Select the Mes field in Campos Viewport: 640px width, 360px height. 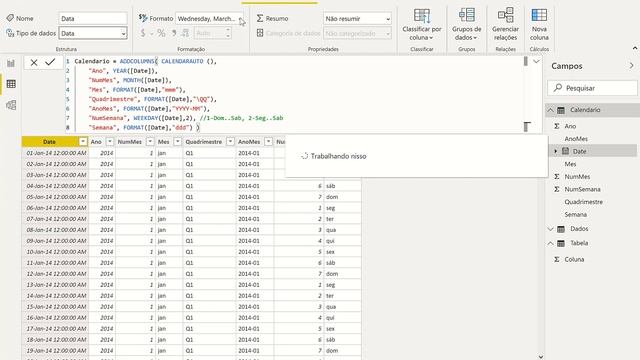[x=570, y=164]
